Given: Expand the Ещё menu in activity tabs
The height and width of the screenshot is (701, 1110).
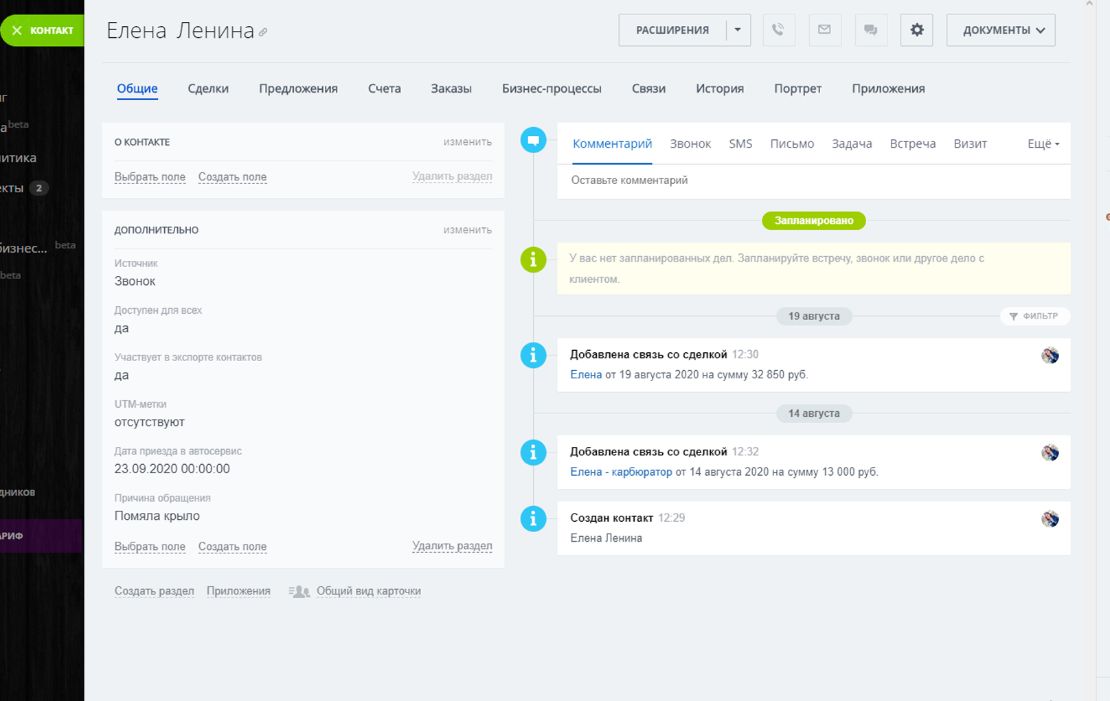Looking at the screenshot, I should coord(1043,144).
